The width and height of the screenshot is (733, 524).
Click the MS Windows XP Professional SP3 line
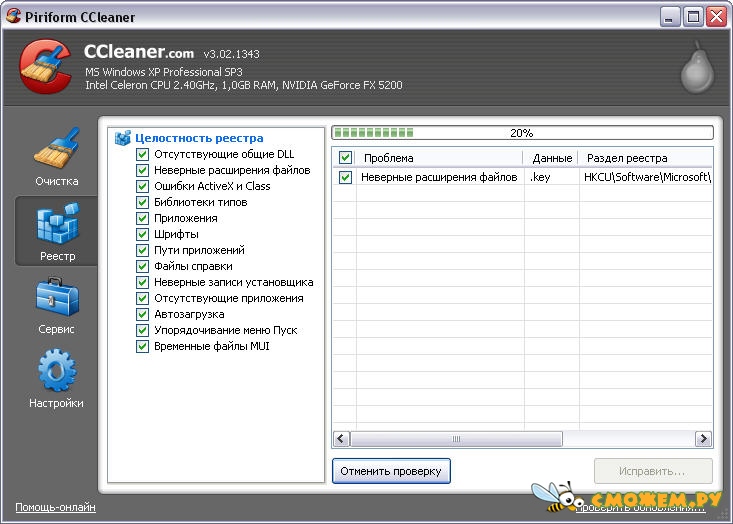click(x=164, y=72)
